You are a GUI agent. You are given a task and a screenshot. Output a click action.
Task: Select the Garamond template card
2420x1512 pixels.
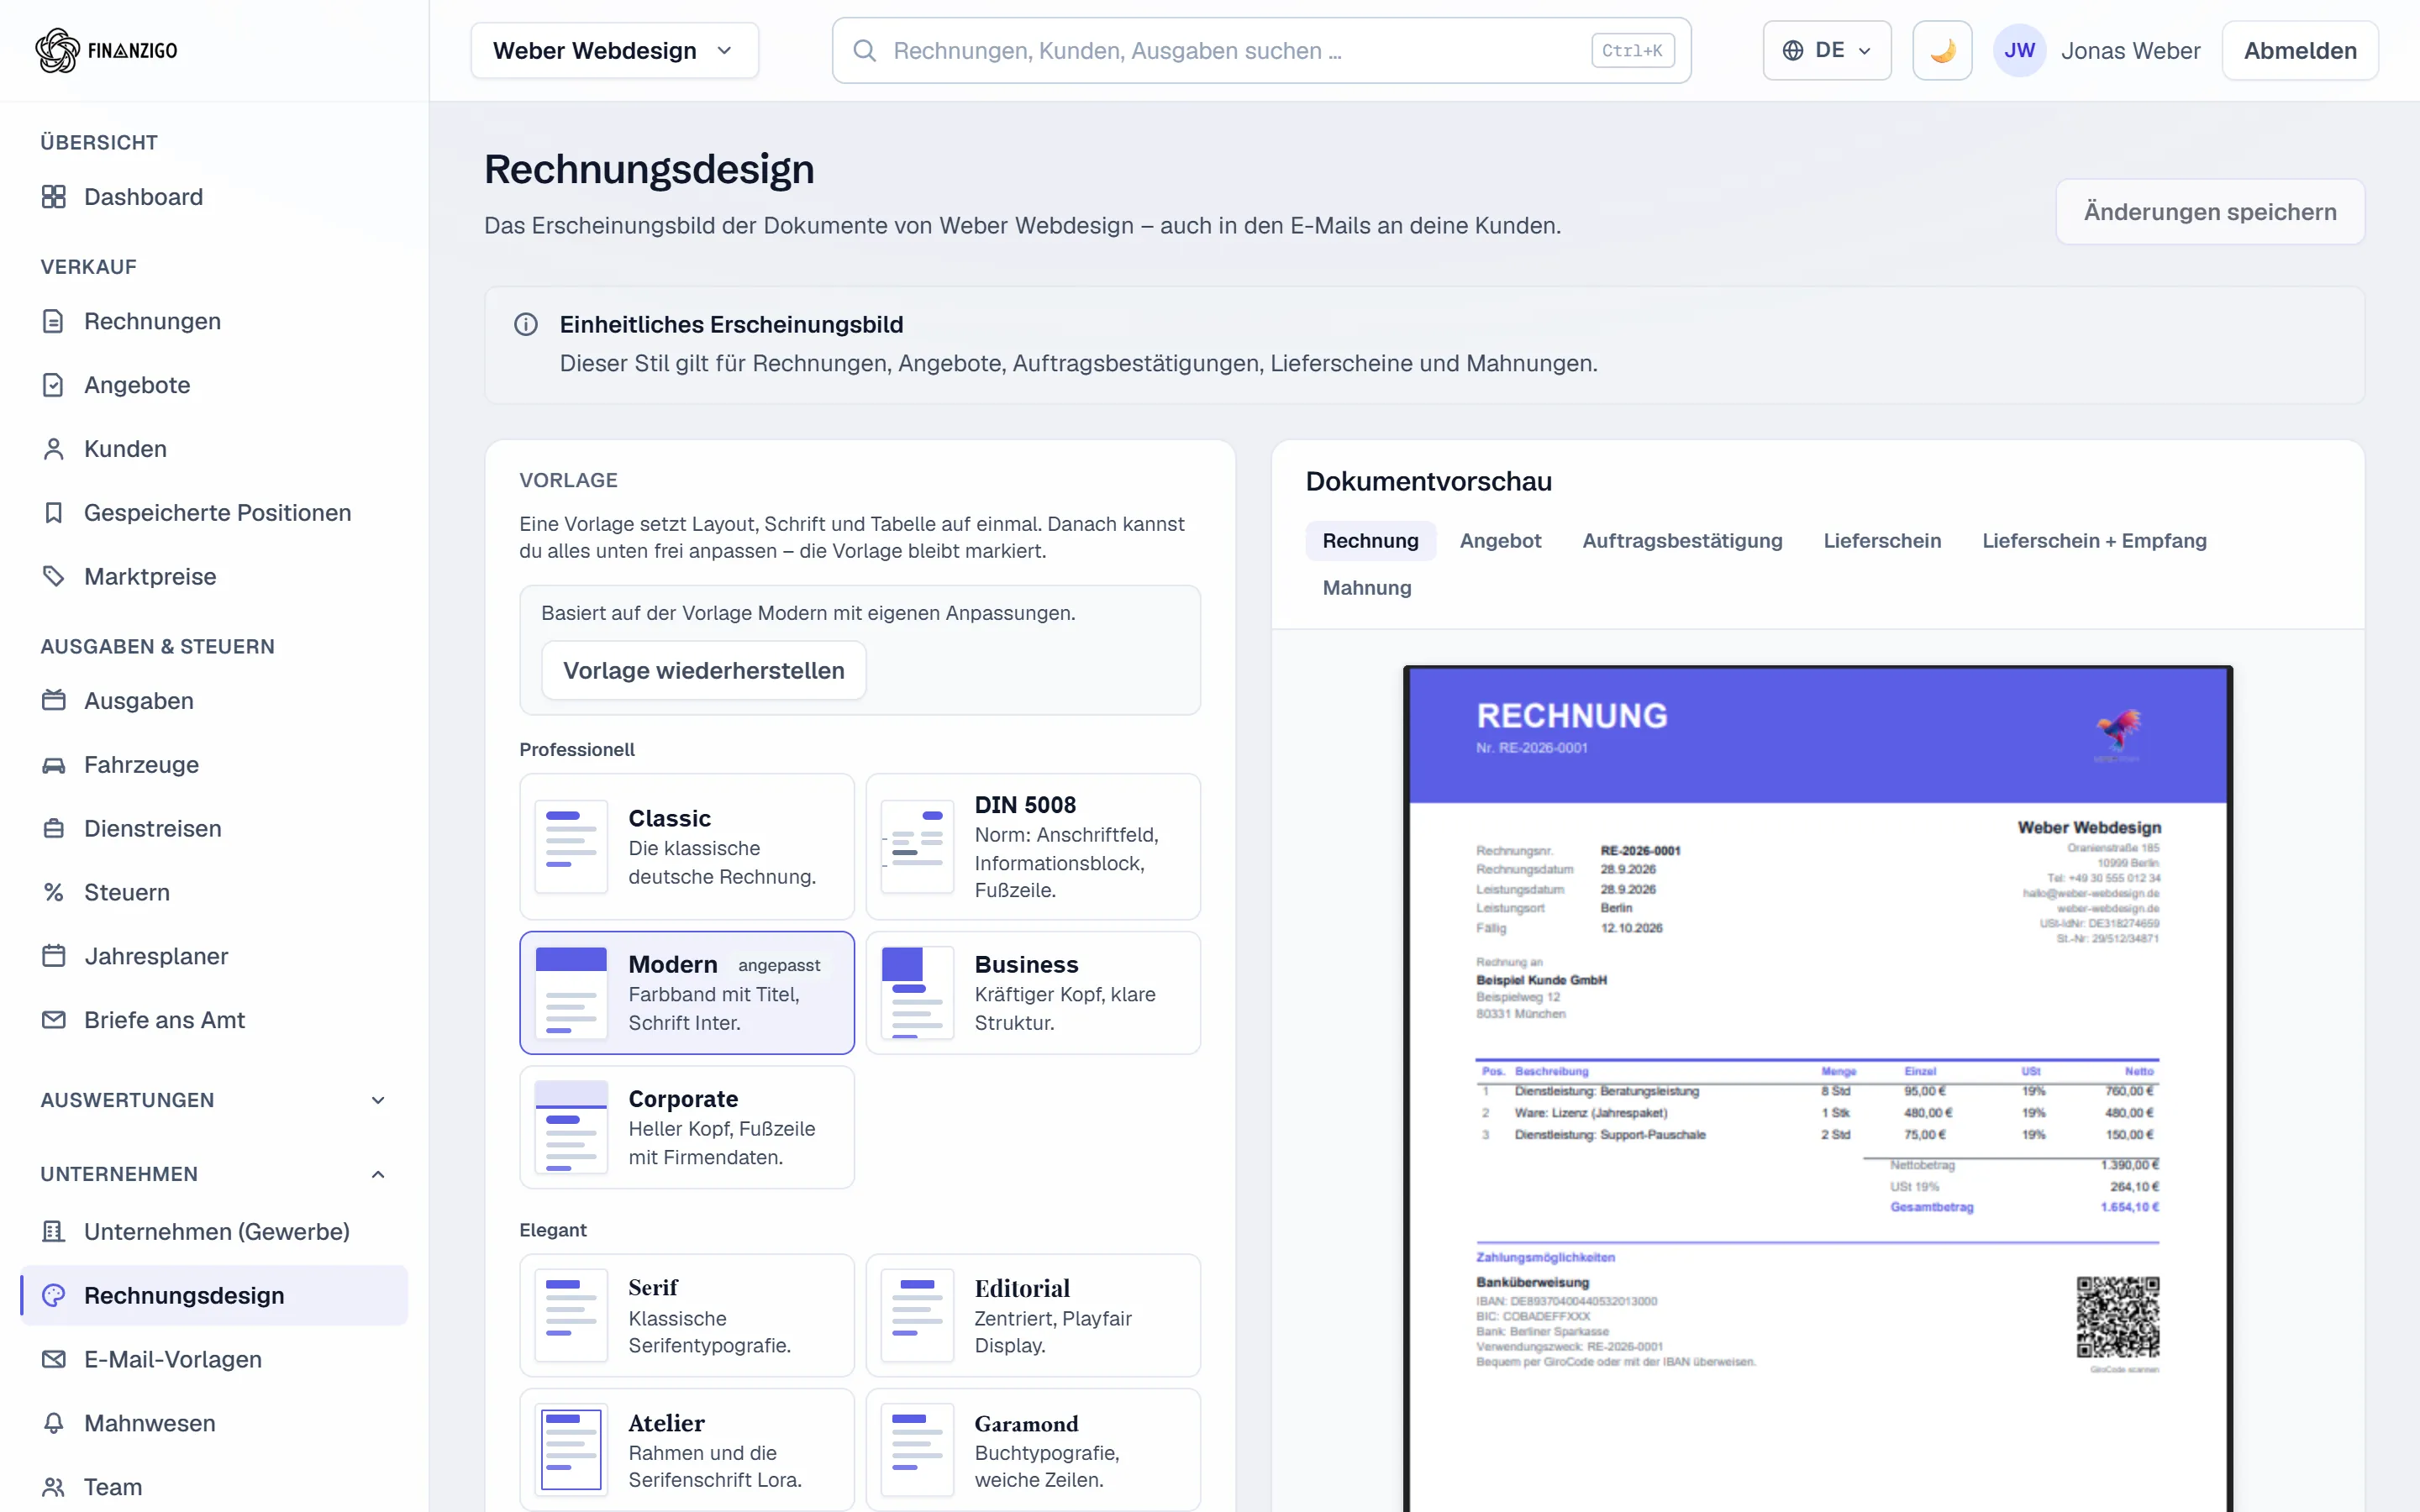tap(1033, 1450)
